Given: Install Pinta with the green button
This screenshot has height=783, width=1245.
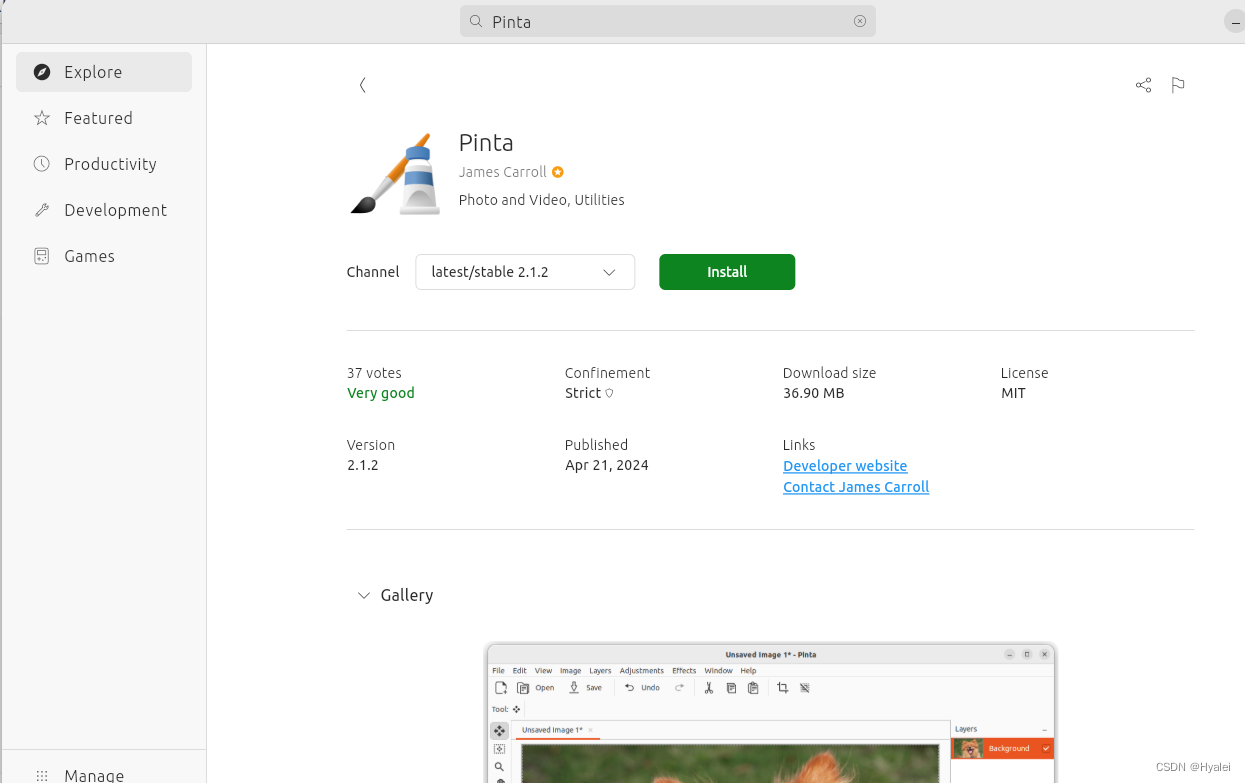Looking at the screenshot, I should pos(727,272).
